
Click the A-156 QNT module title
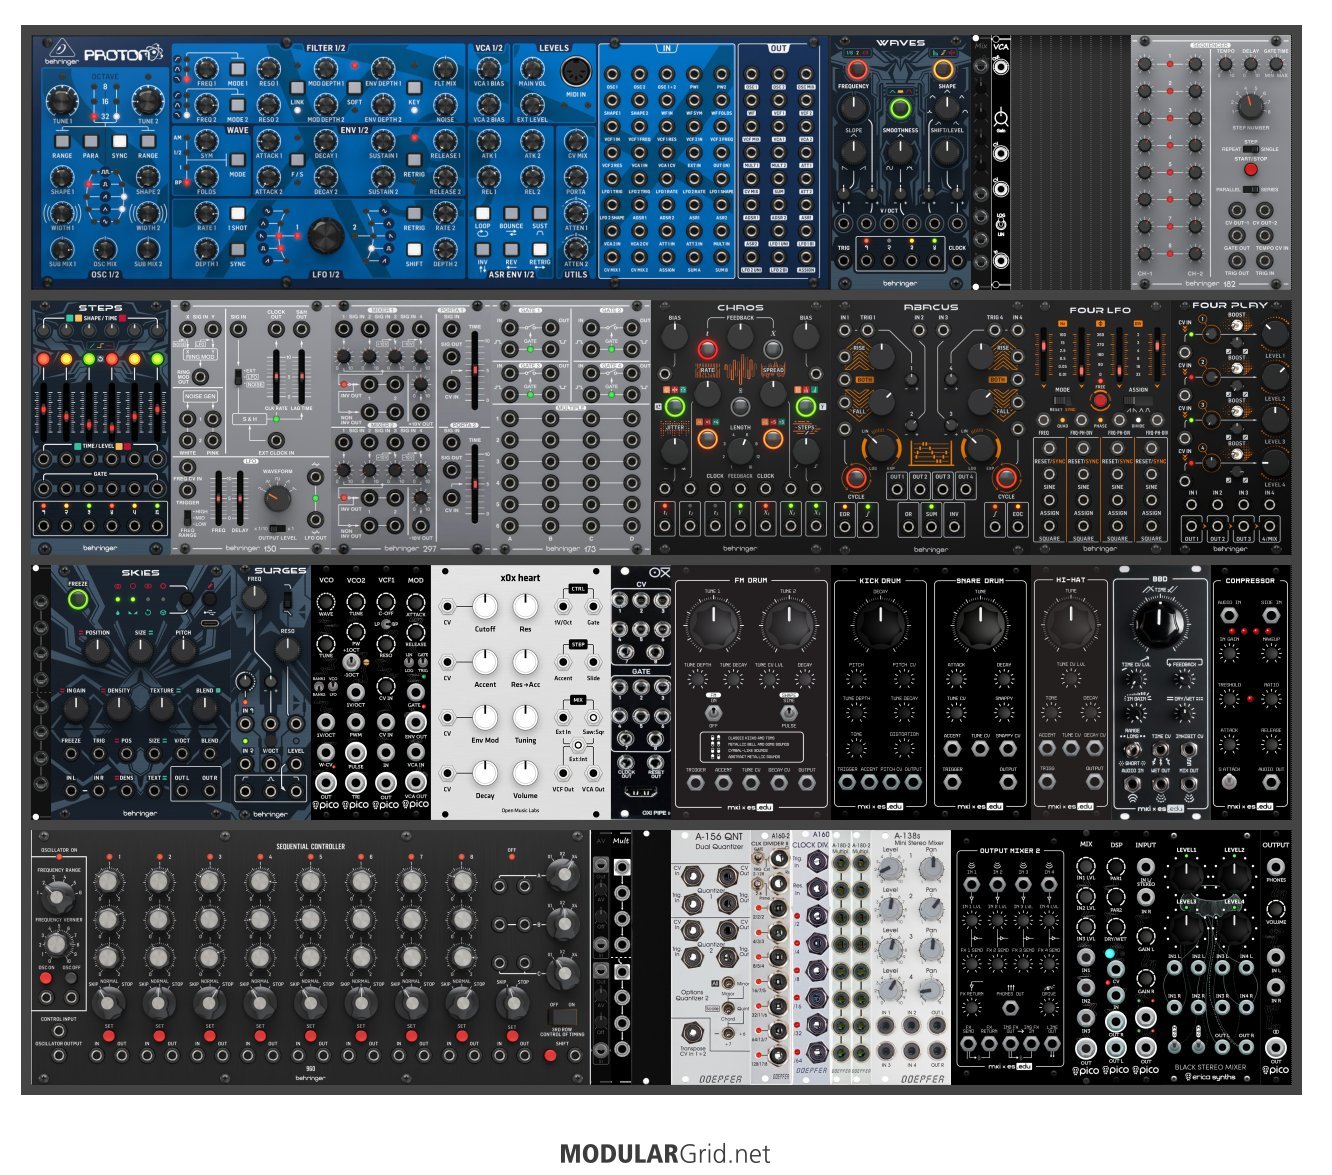click(720, 838)
